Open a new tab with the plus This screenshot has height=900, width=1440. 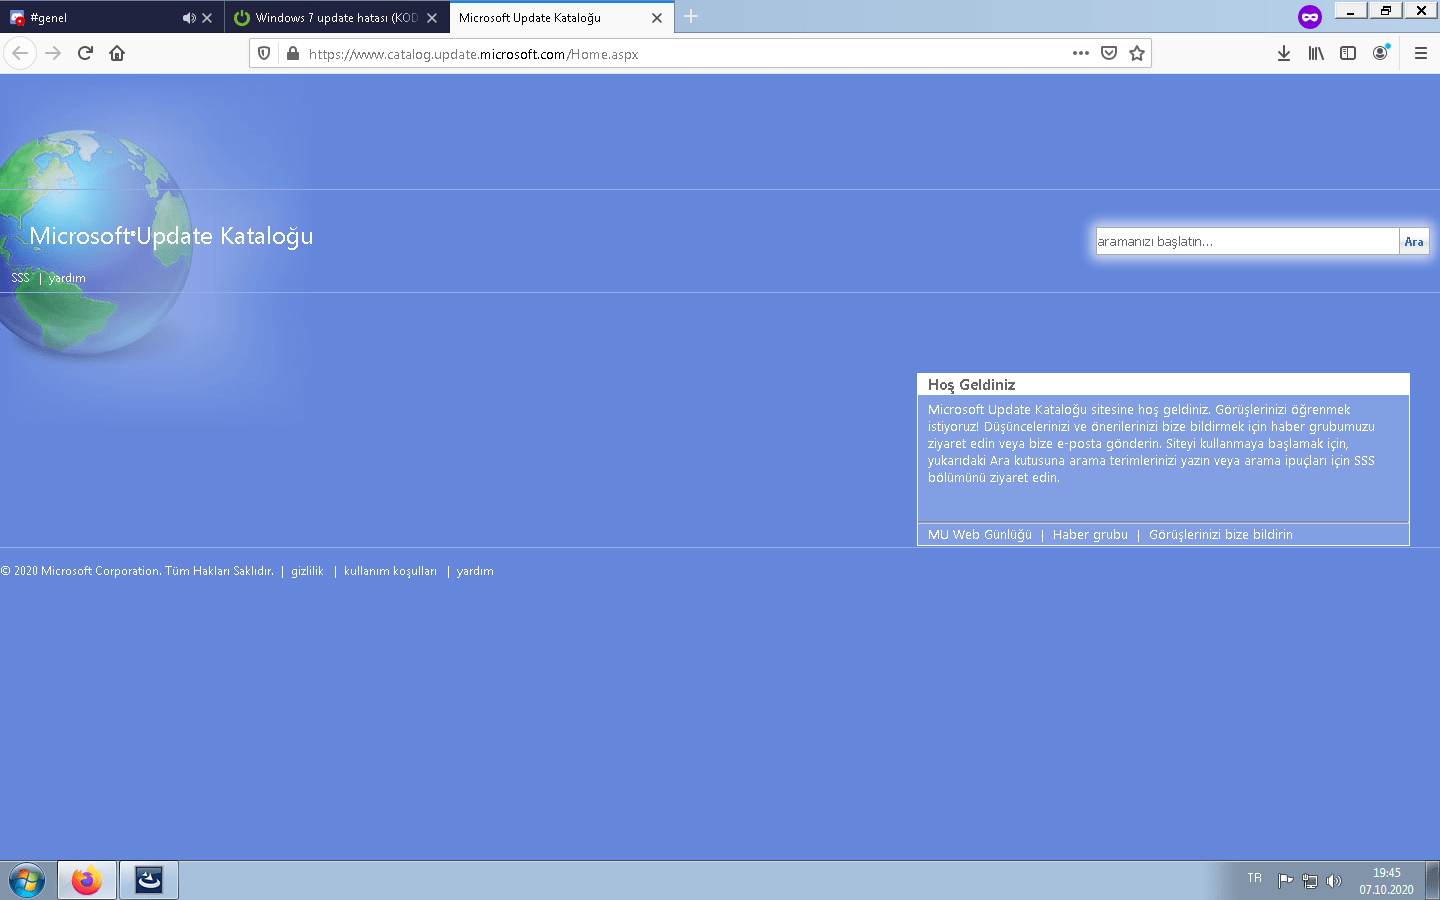pyautogui.click(x=691, y=16)
